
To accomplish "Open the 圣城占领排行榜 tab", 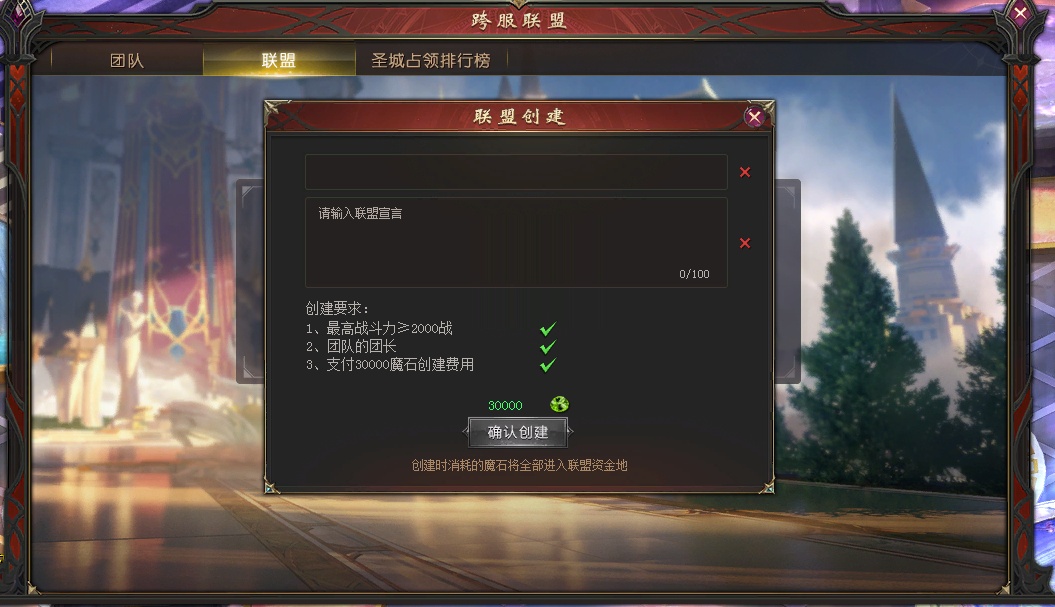I will click(431, 61).
